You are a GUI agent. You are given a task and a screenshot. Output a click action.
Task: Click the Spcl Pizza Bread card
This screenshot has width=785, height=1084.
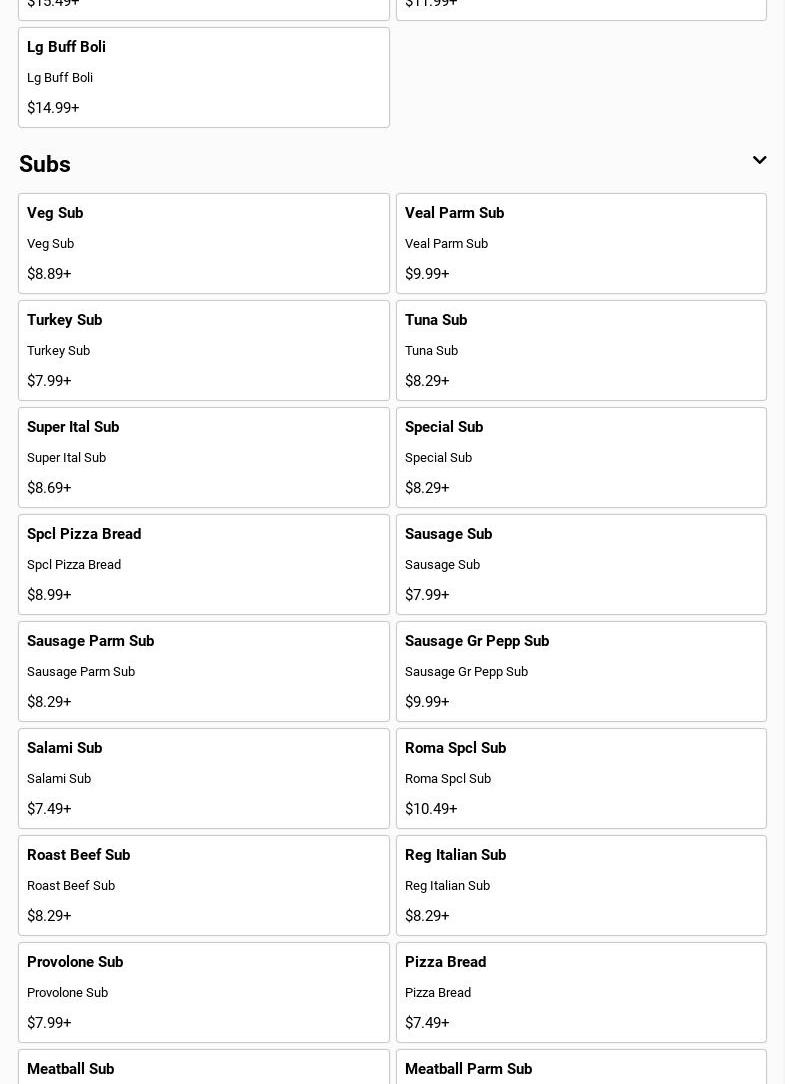point(203,564)
